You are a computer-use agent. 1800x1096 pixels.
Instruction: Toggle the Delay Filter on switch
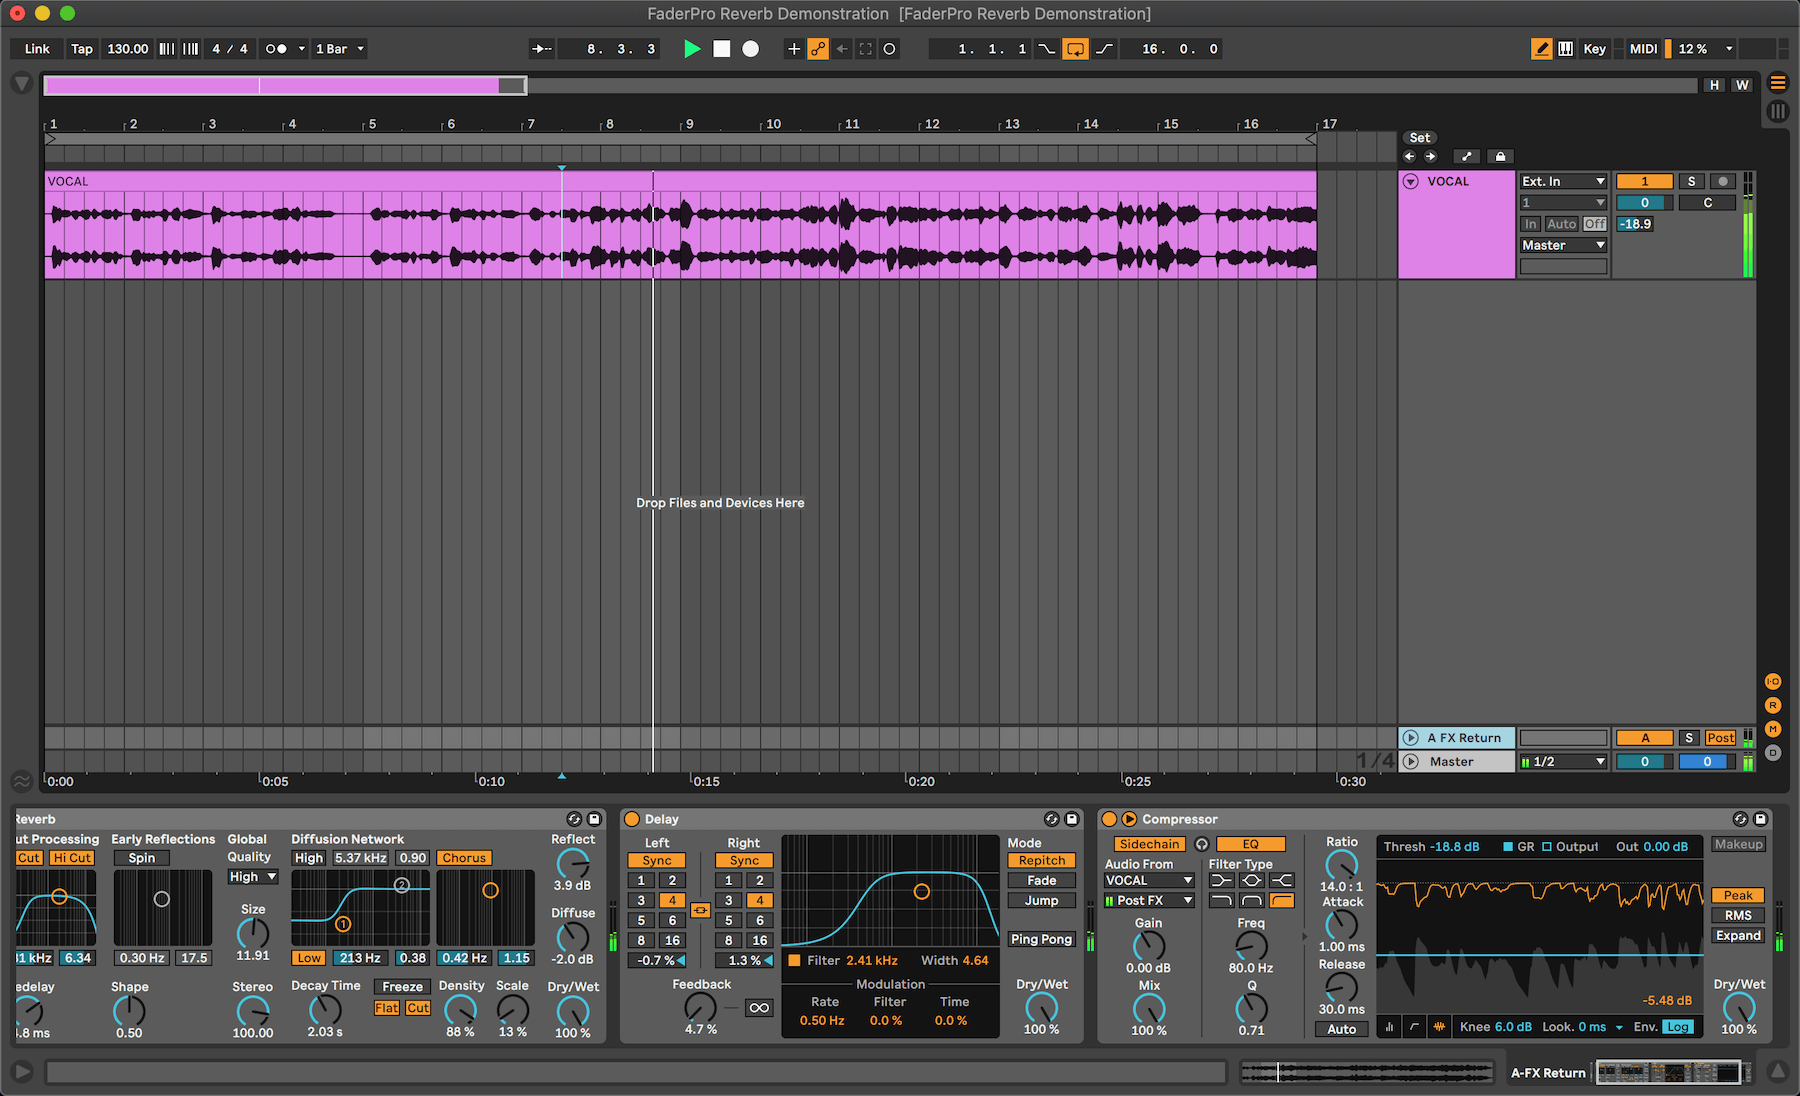794,960
